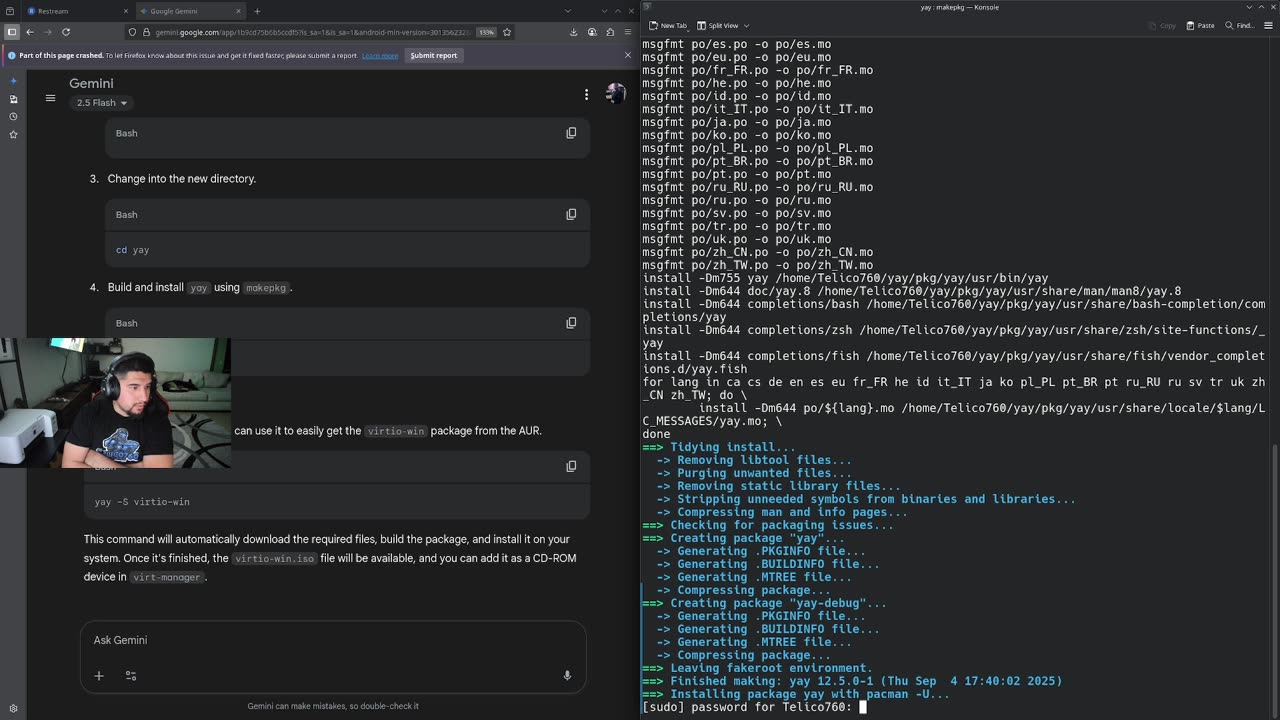1280x720 pixels.
Task: Click the 'yay -S virtio-win' command text
Action: (142, 502)
